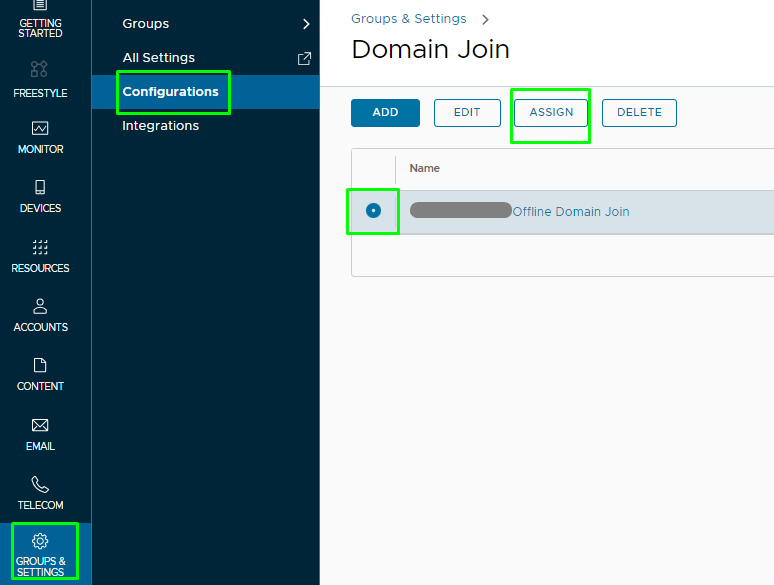This screenshot has width=774, height=585.
Task: Expand the Groups submenu chevron
Action: click(x=306, y=24)
